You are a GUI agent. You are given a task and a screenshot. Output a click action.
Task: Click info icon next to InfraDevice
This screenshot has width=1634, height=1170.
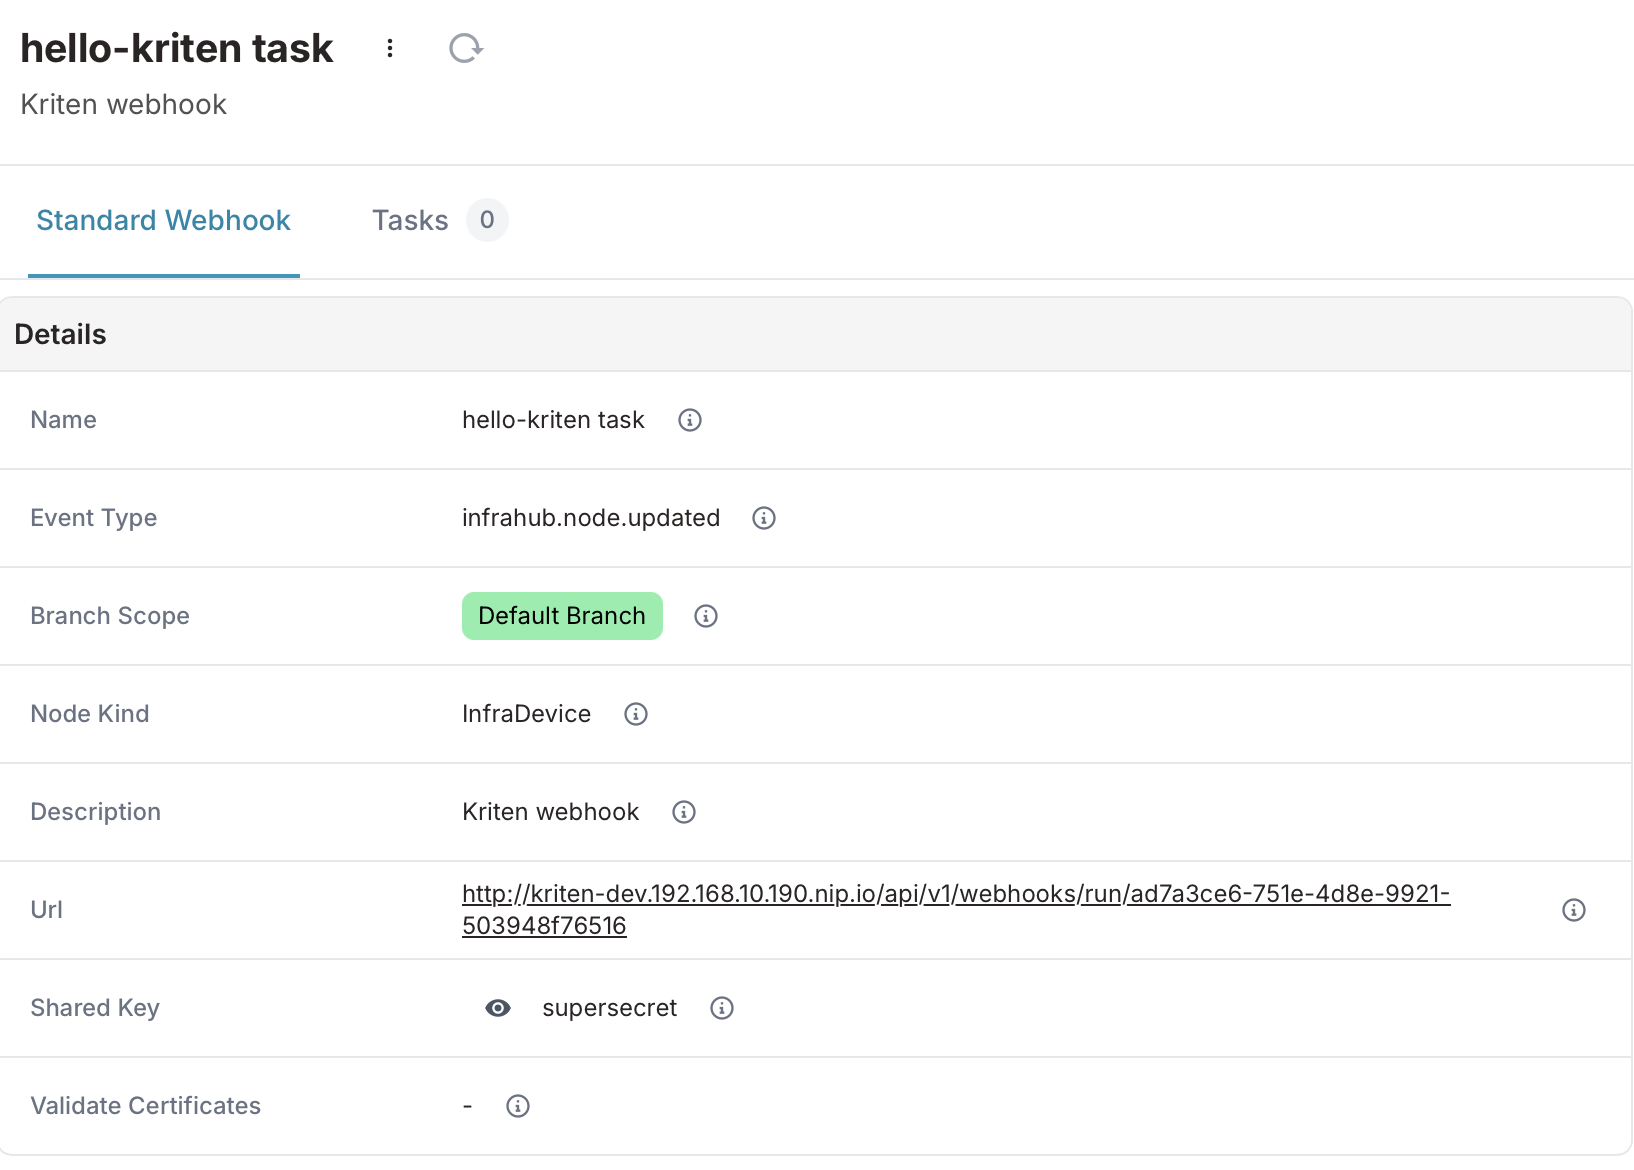click(636, 714)
